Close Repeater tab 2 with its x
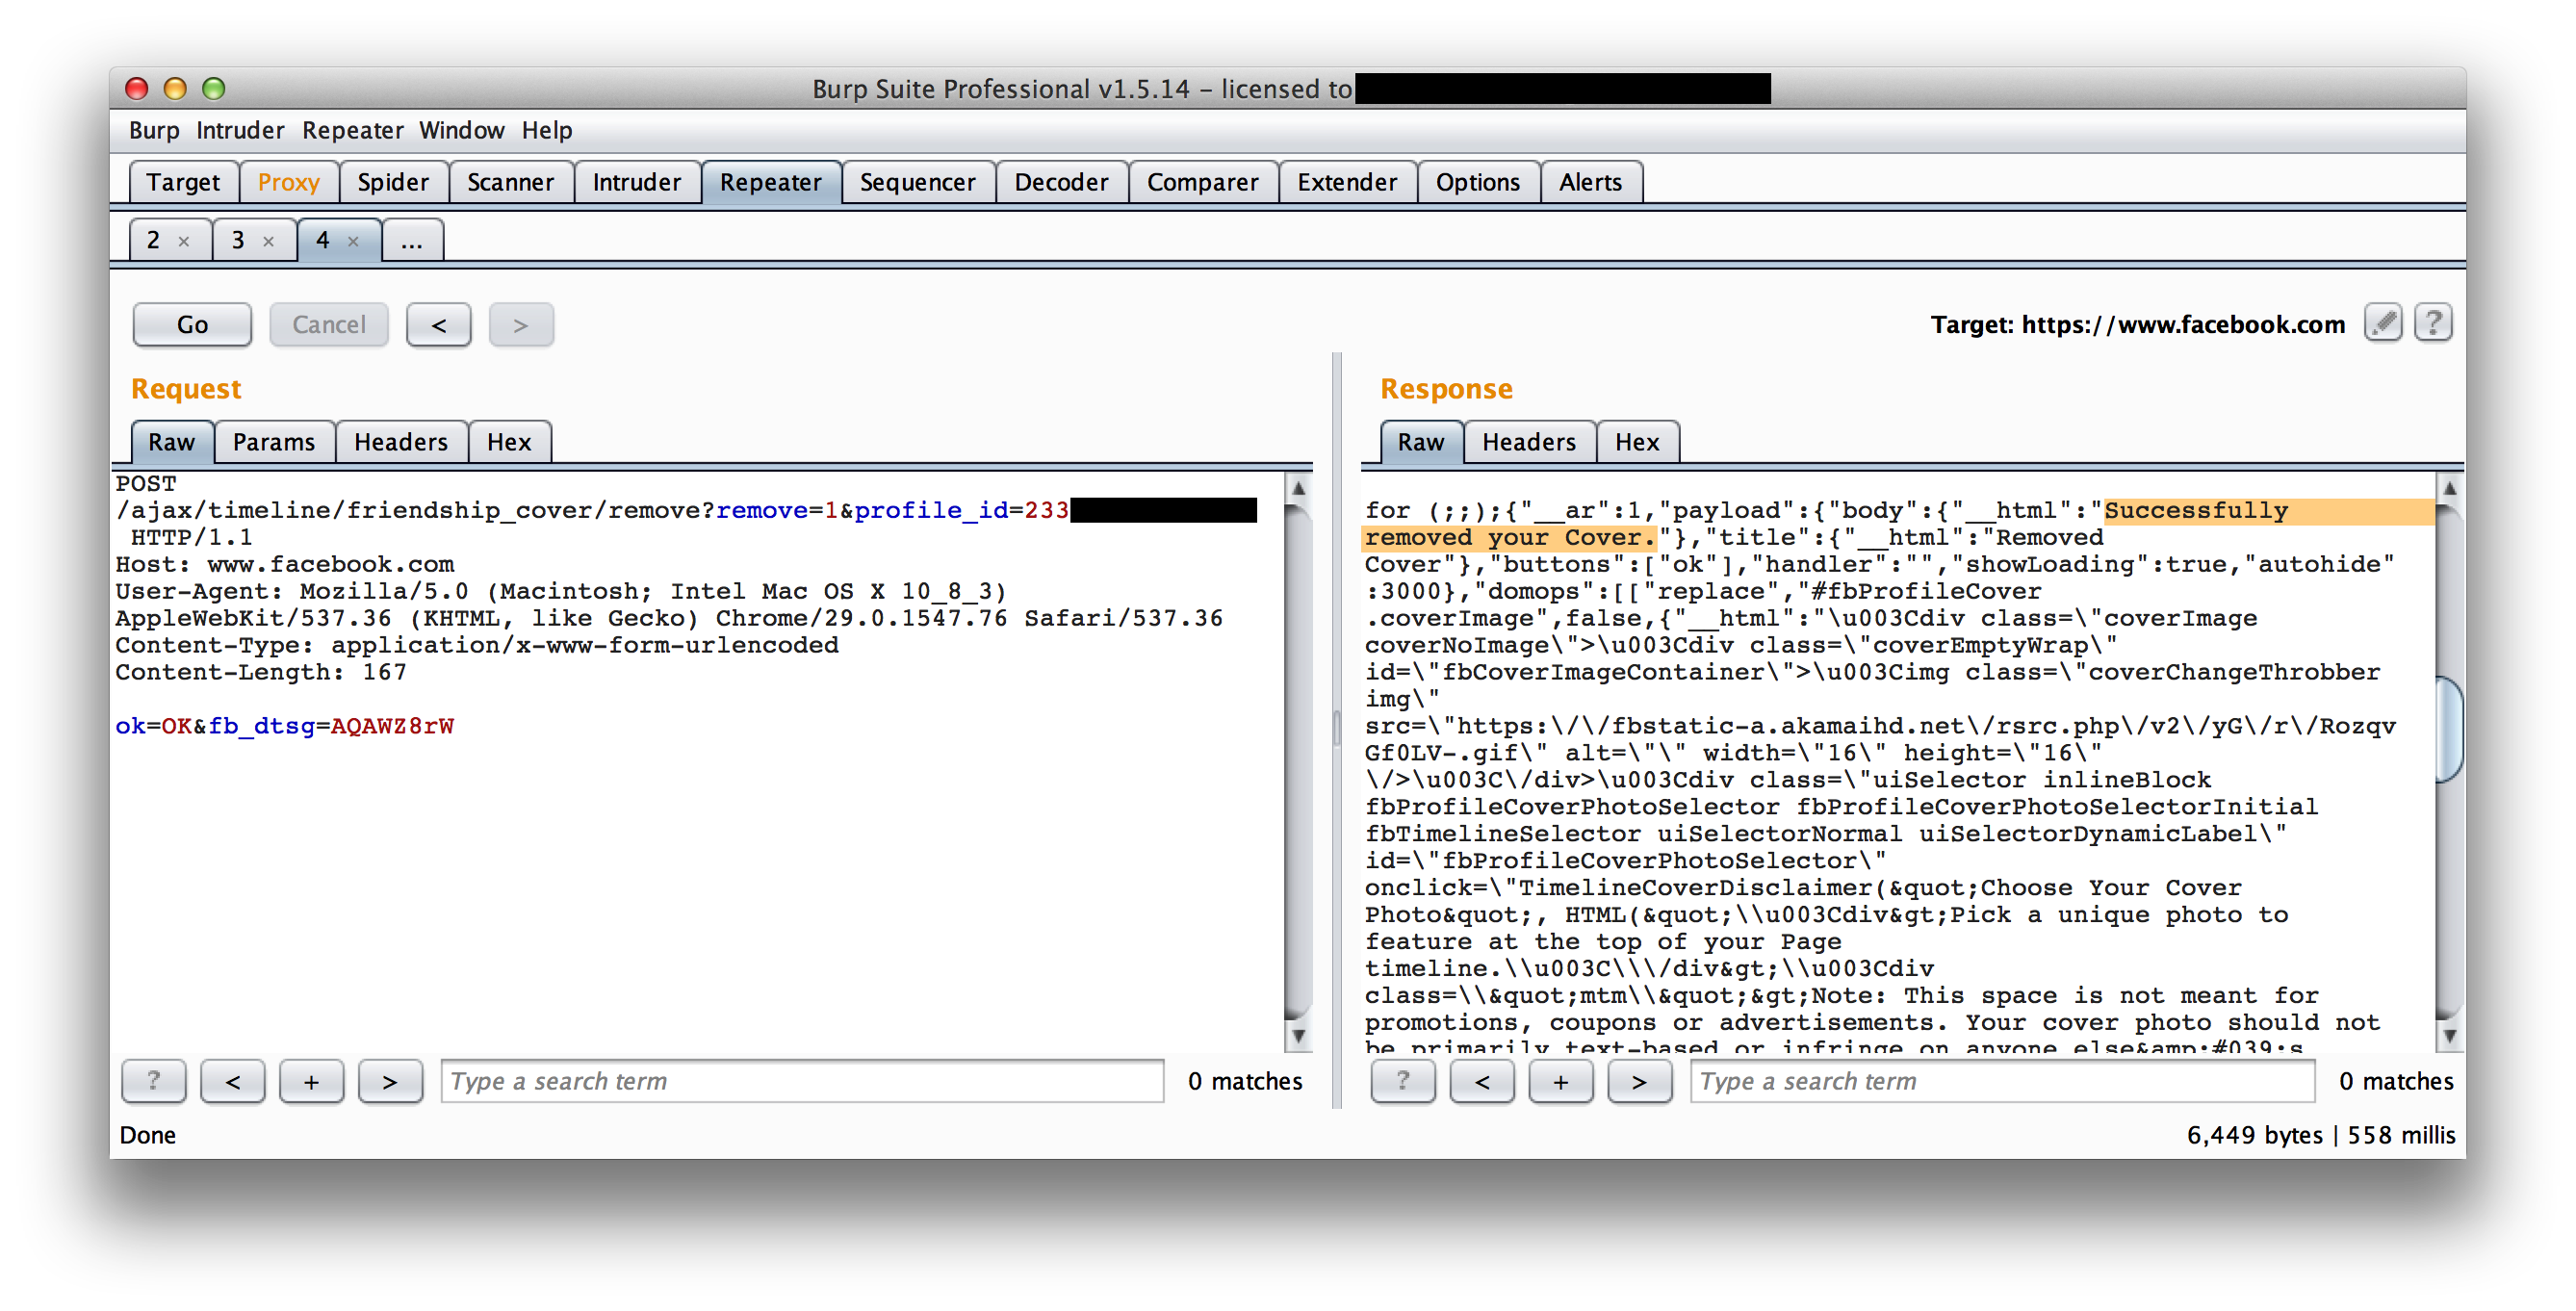 pos(184,241)
